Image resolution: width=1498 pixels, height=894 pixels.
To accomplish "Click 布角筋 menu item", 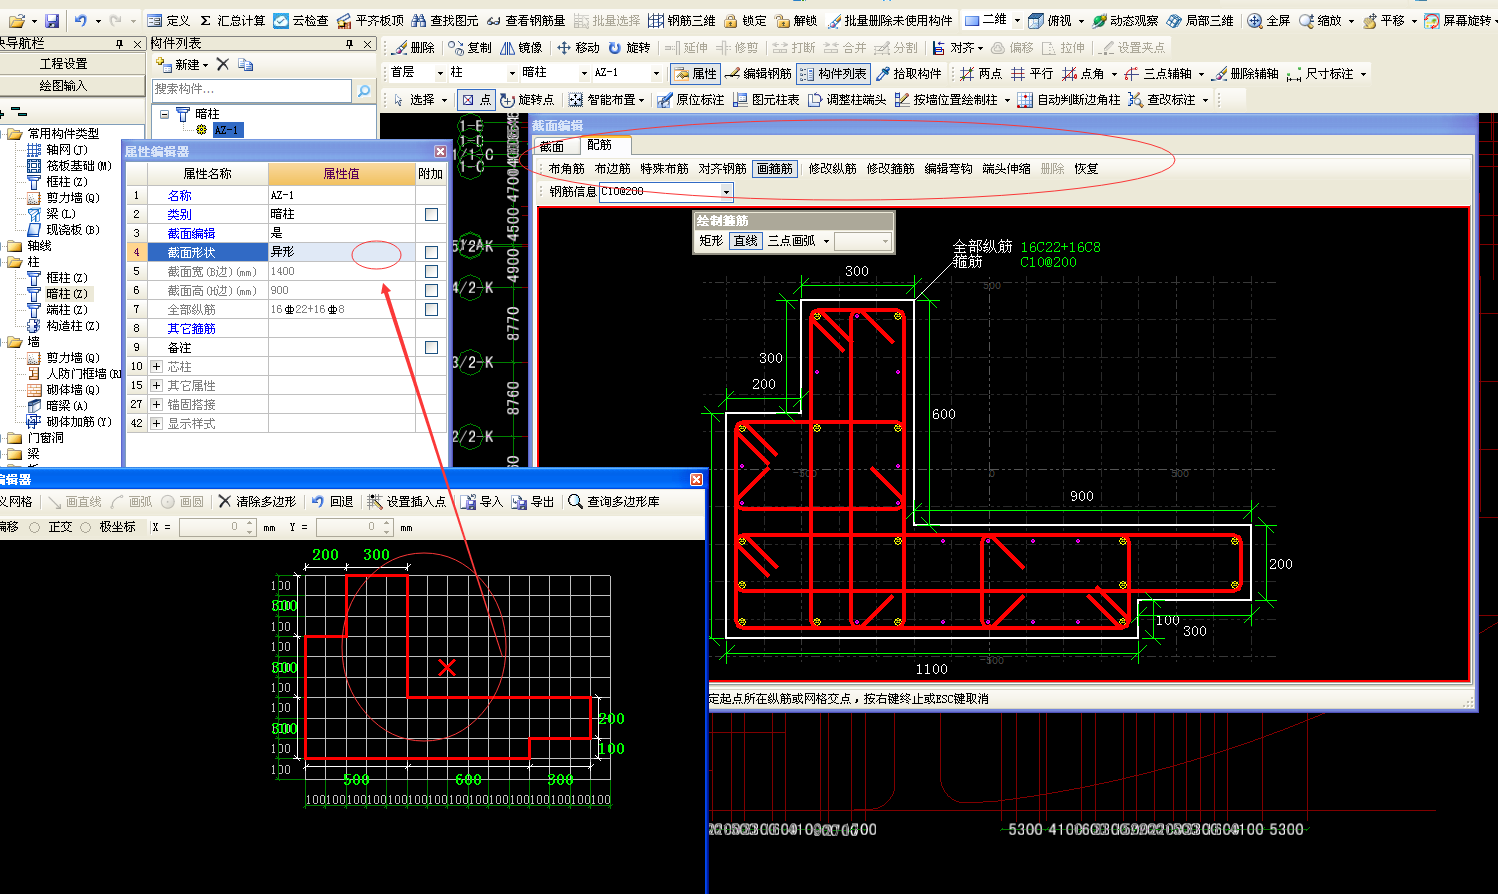I will point(567,169).
